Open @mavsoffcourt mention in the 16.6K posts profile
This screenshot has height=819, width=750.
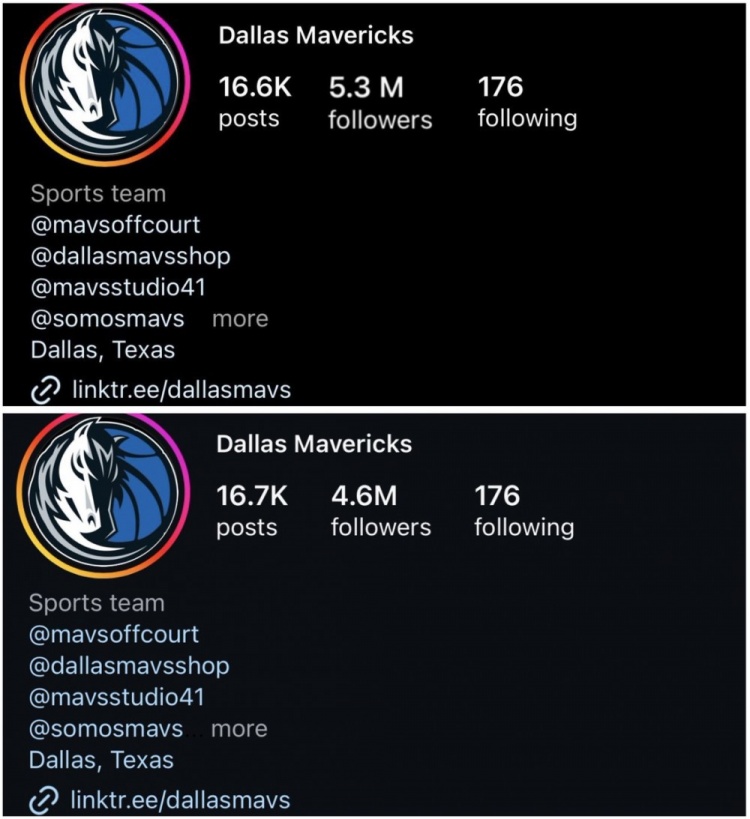click(115, 225)
